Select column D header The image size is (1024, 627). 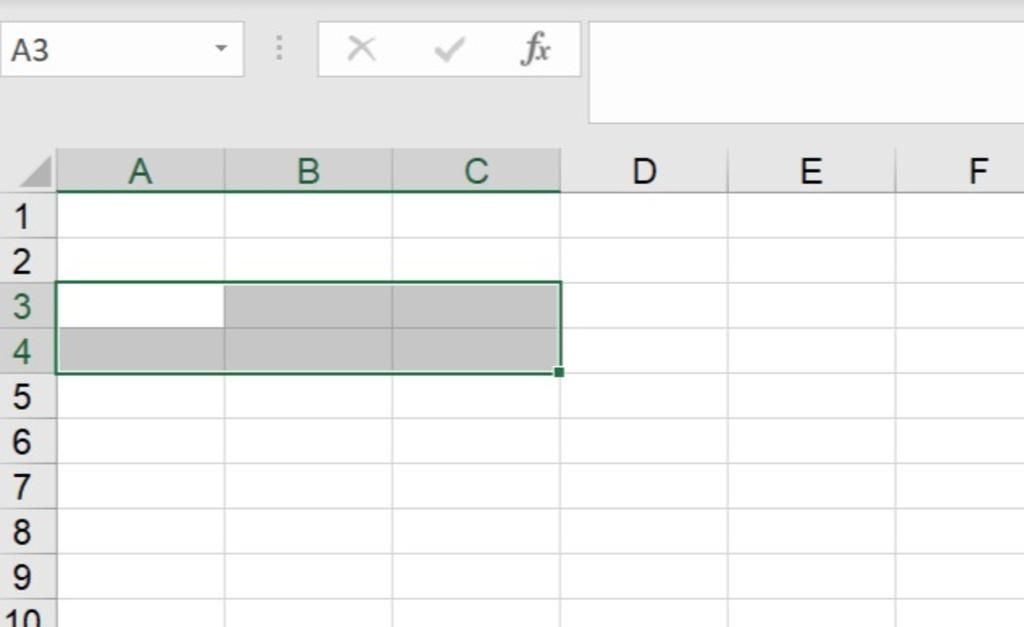point(644,171)
